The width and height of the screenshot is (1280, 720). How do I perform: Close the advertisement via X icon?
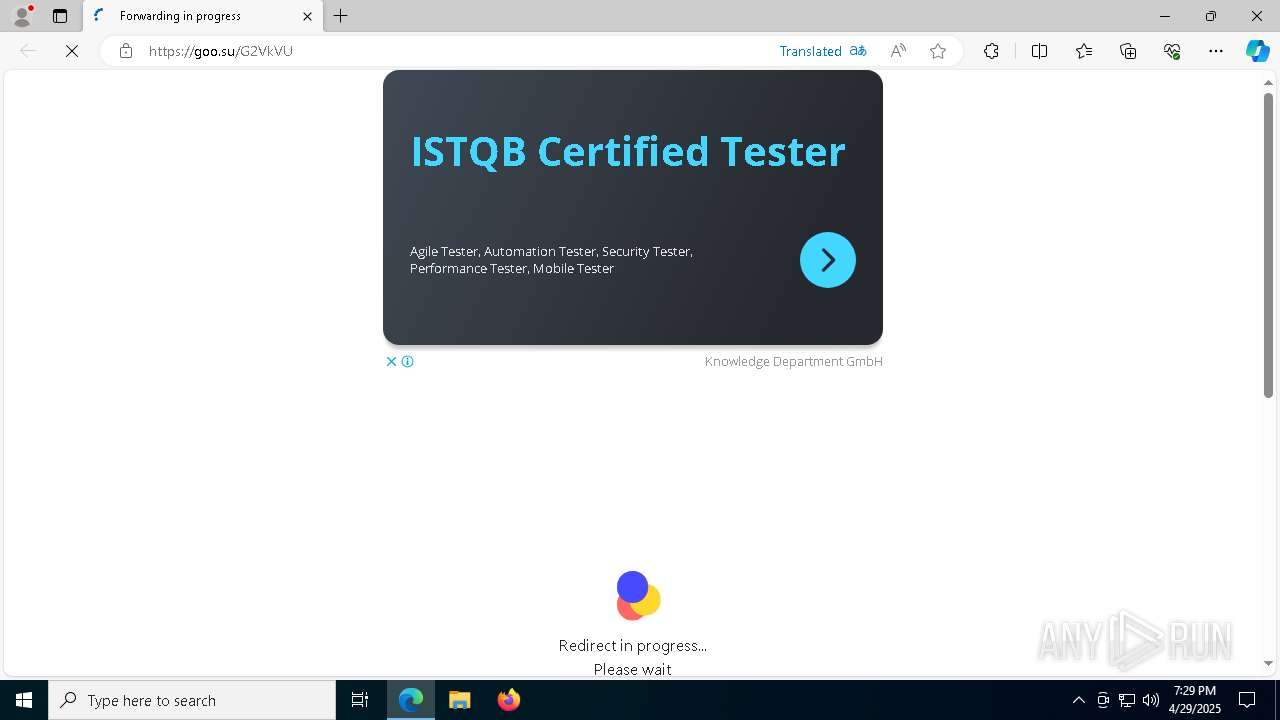click(x=392, y=362)
